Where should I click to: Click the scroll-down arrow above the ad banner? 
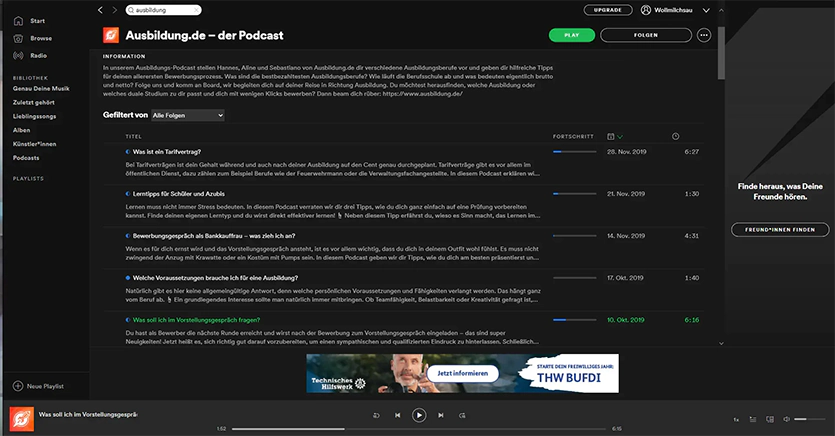click(721, 343)
